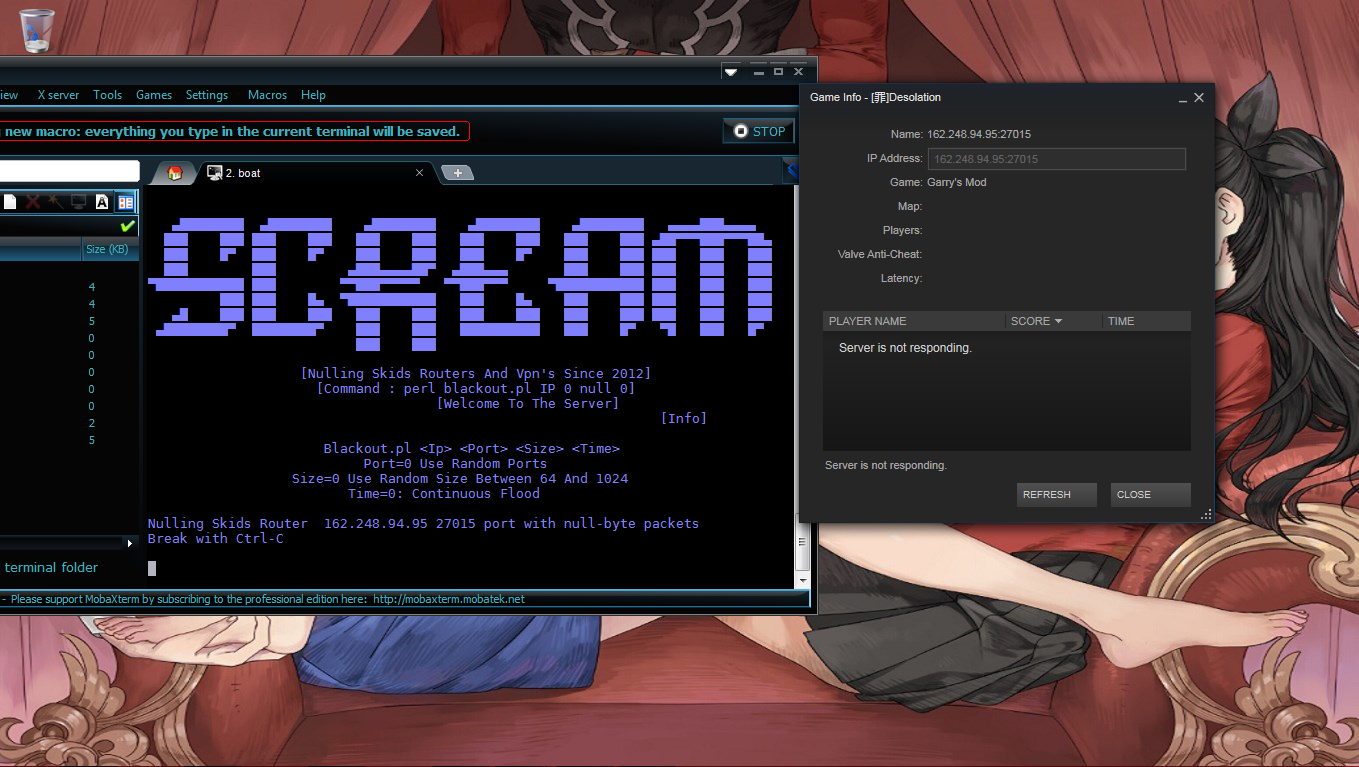Open the X server menu
This screenshot has height=767, width=1359.
point(58,95)
